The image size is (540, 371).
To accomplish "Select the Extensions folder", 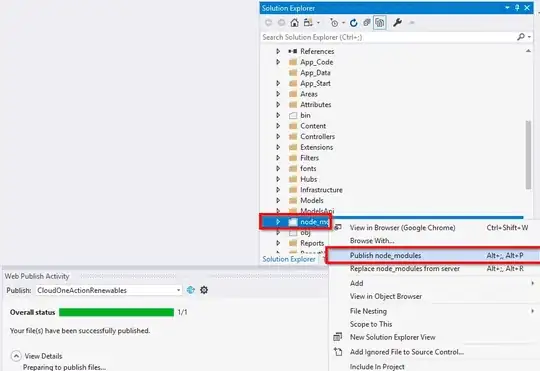I will click(x=316, y=147).
